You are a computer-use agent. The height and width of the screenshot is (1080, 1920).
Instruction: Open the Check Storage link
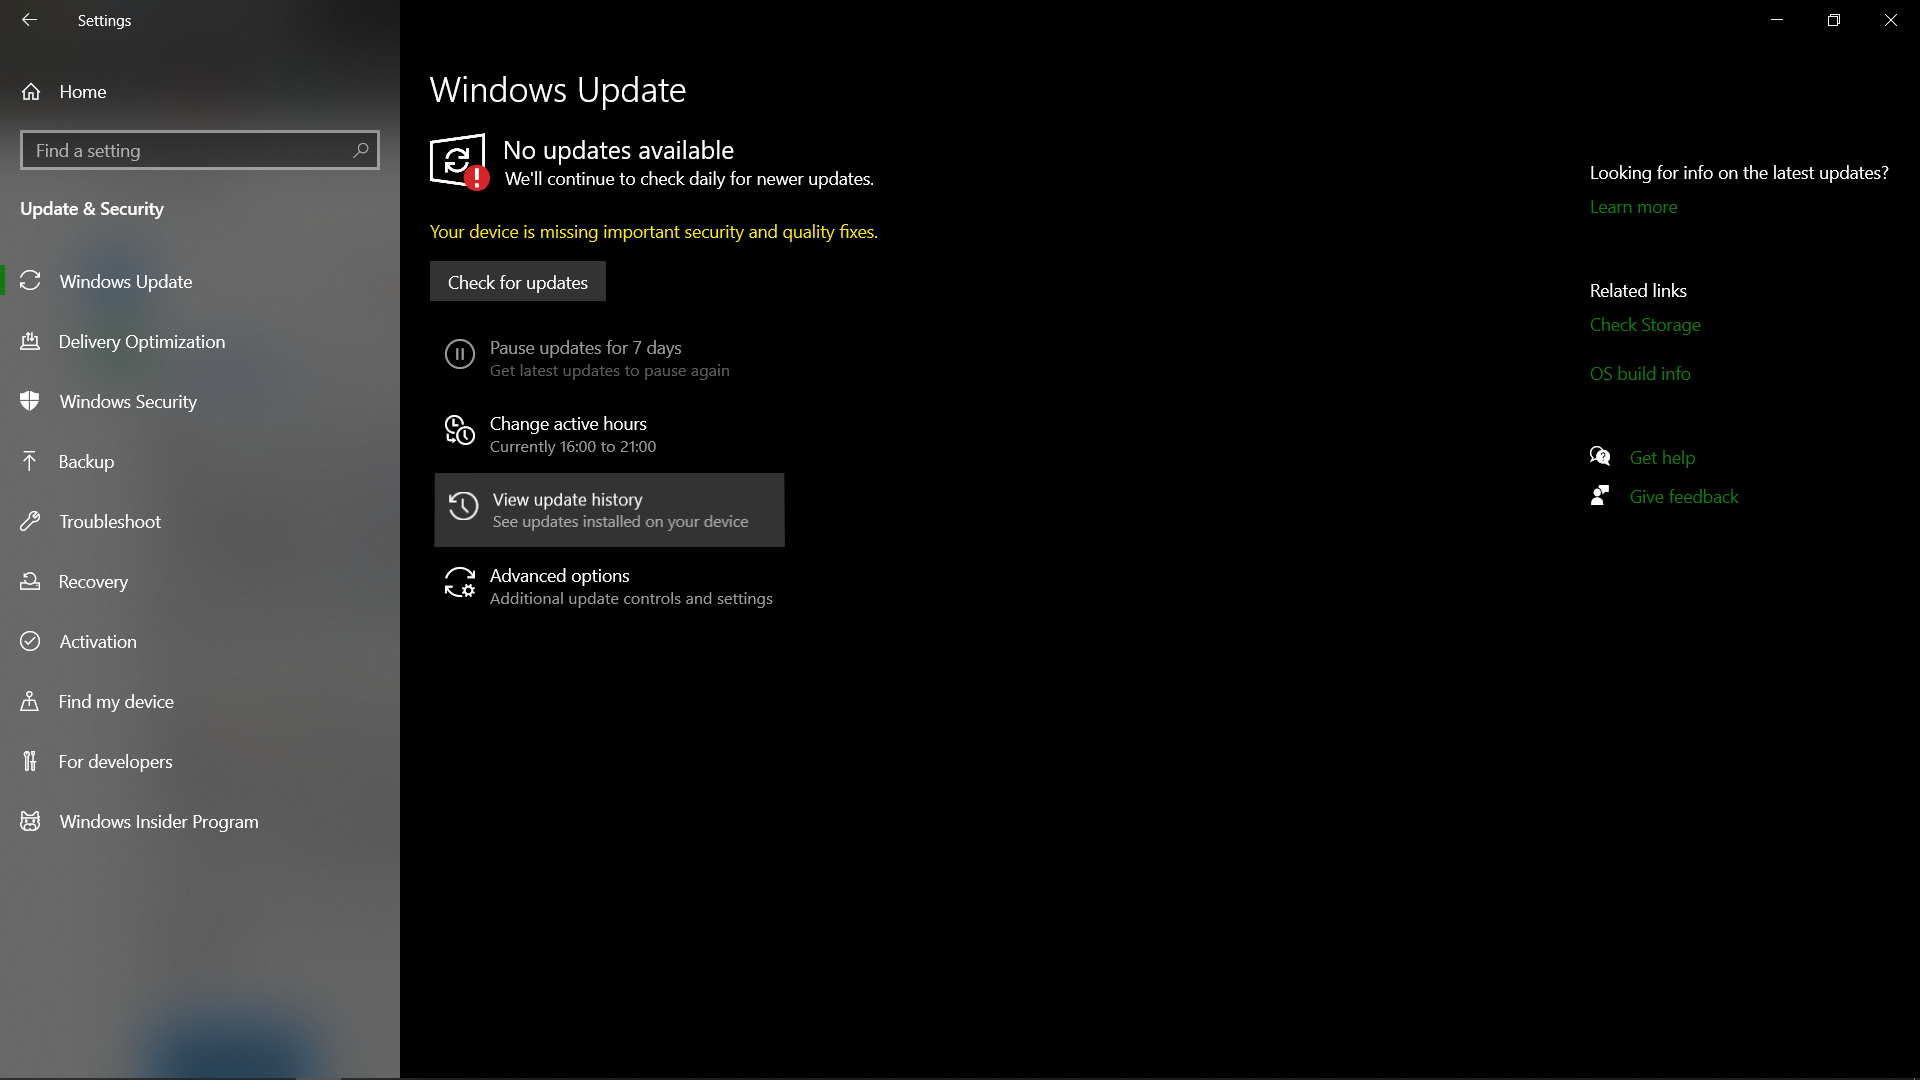(1645, 325)
